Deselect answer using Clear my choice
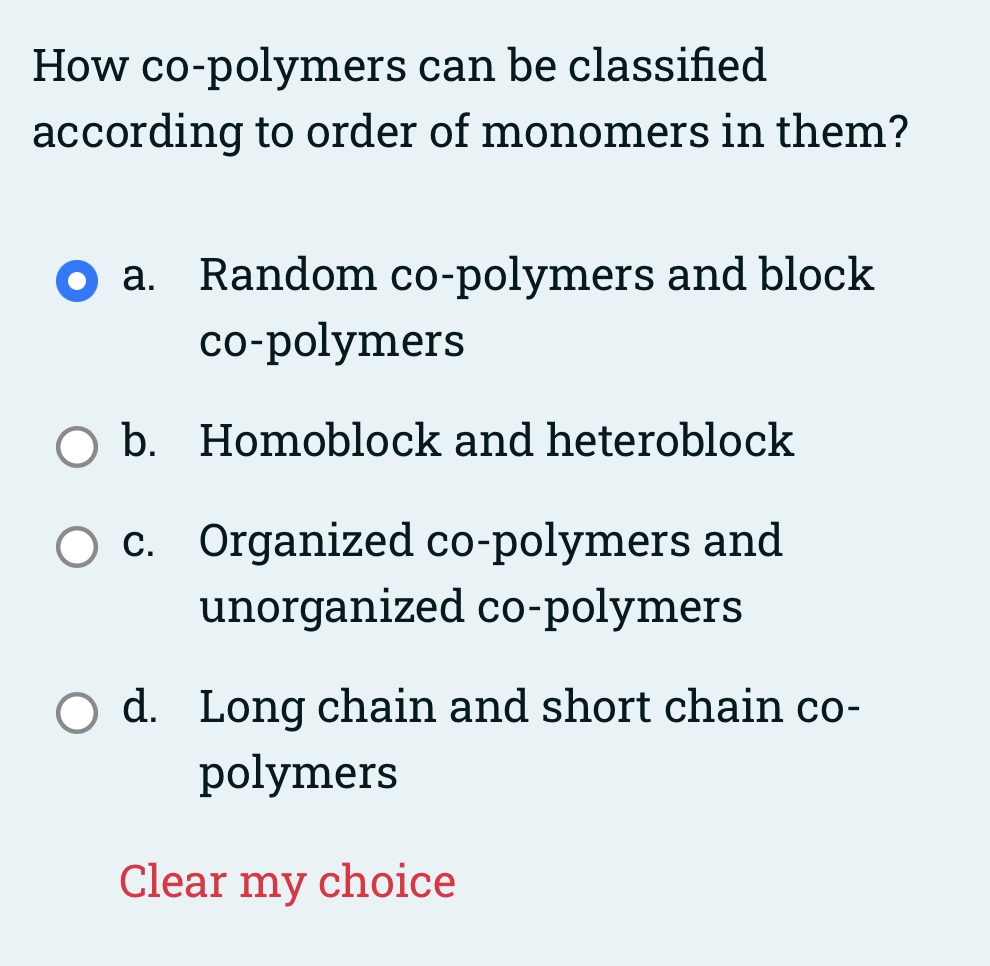Screen dimensions: 990x966 point(286,882)
